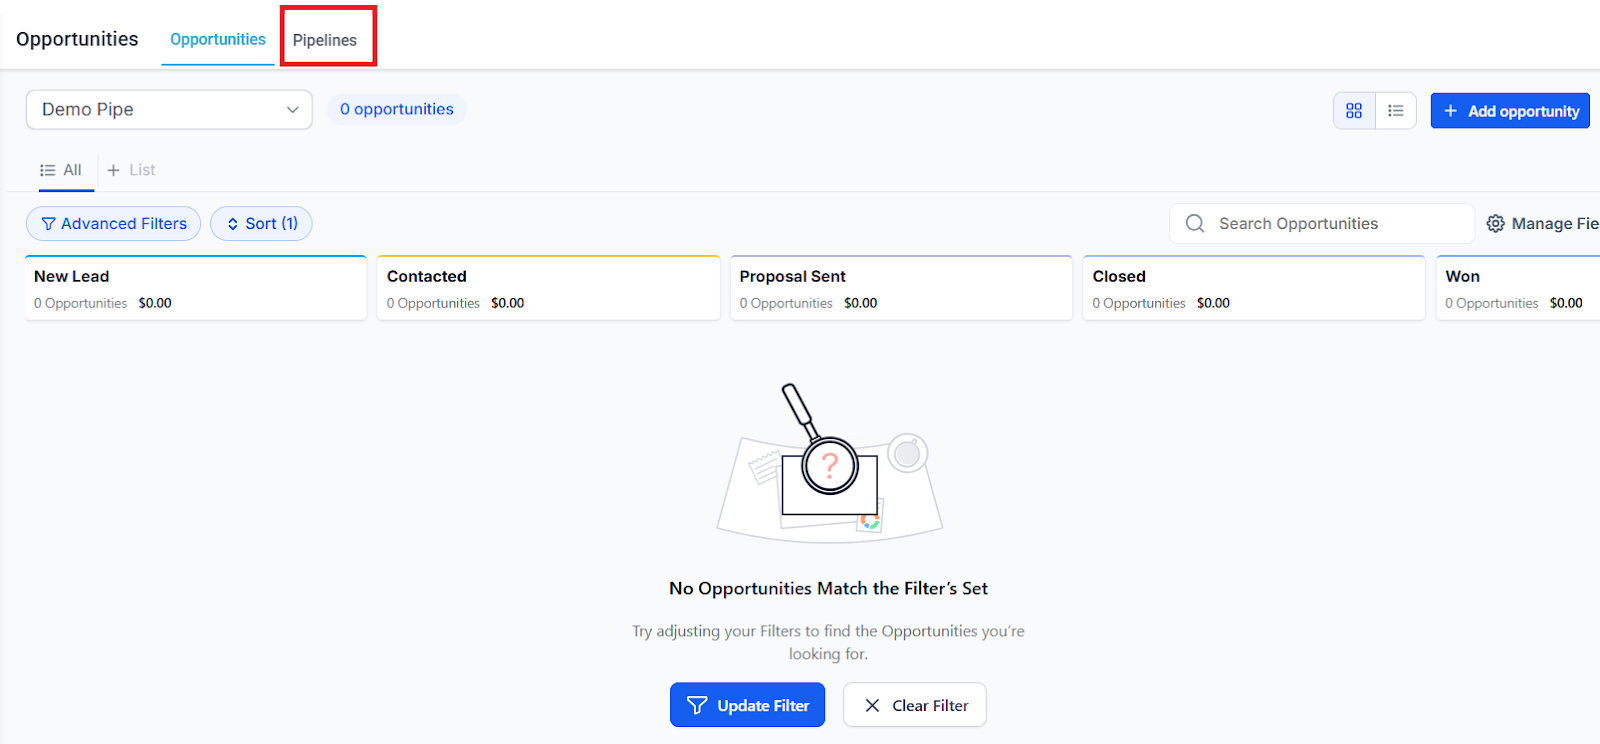This screenshot has height=744, width=1600.
Task: Click the search magnifier icon
Action: coord(1195,224)
